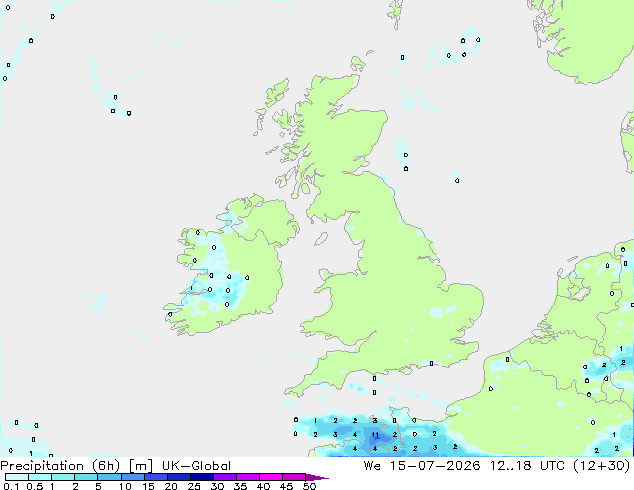Click the '15' legend scale label
This screenshot has height=490, width=634.
[x=148, y=486]
